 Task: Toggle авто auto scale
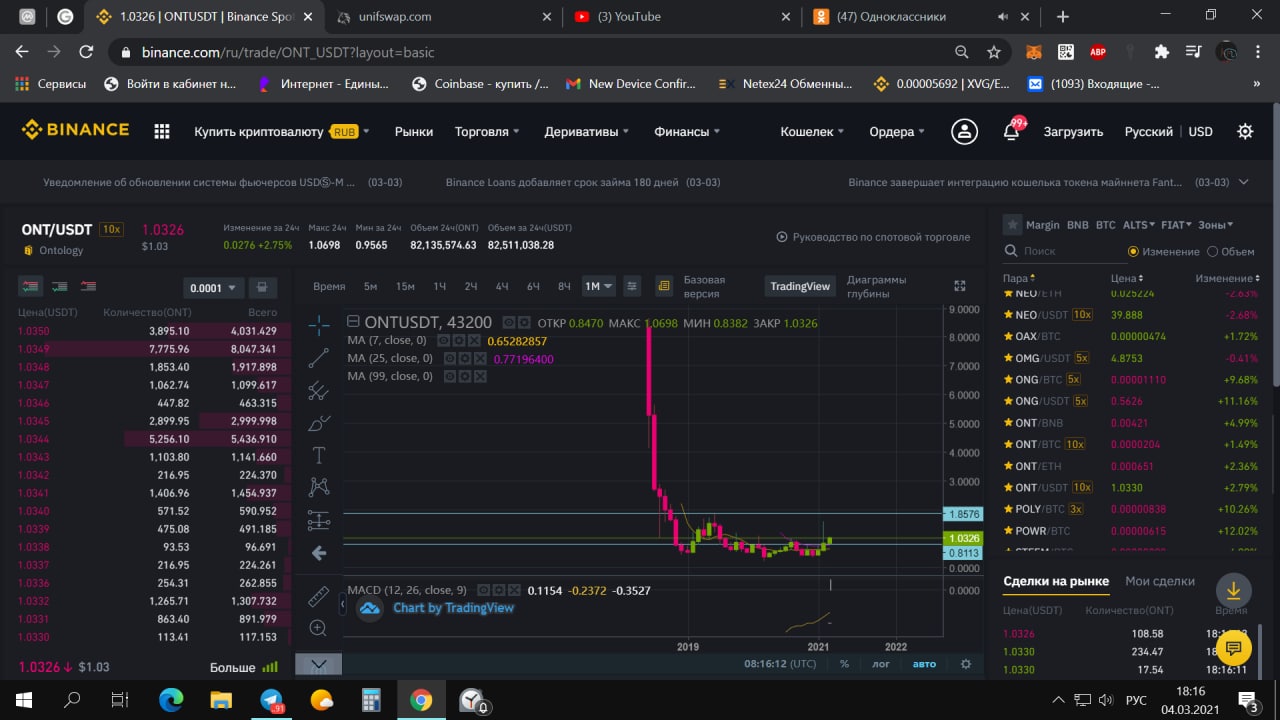click(x=924, y=663)
